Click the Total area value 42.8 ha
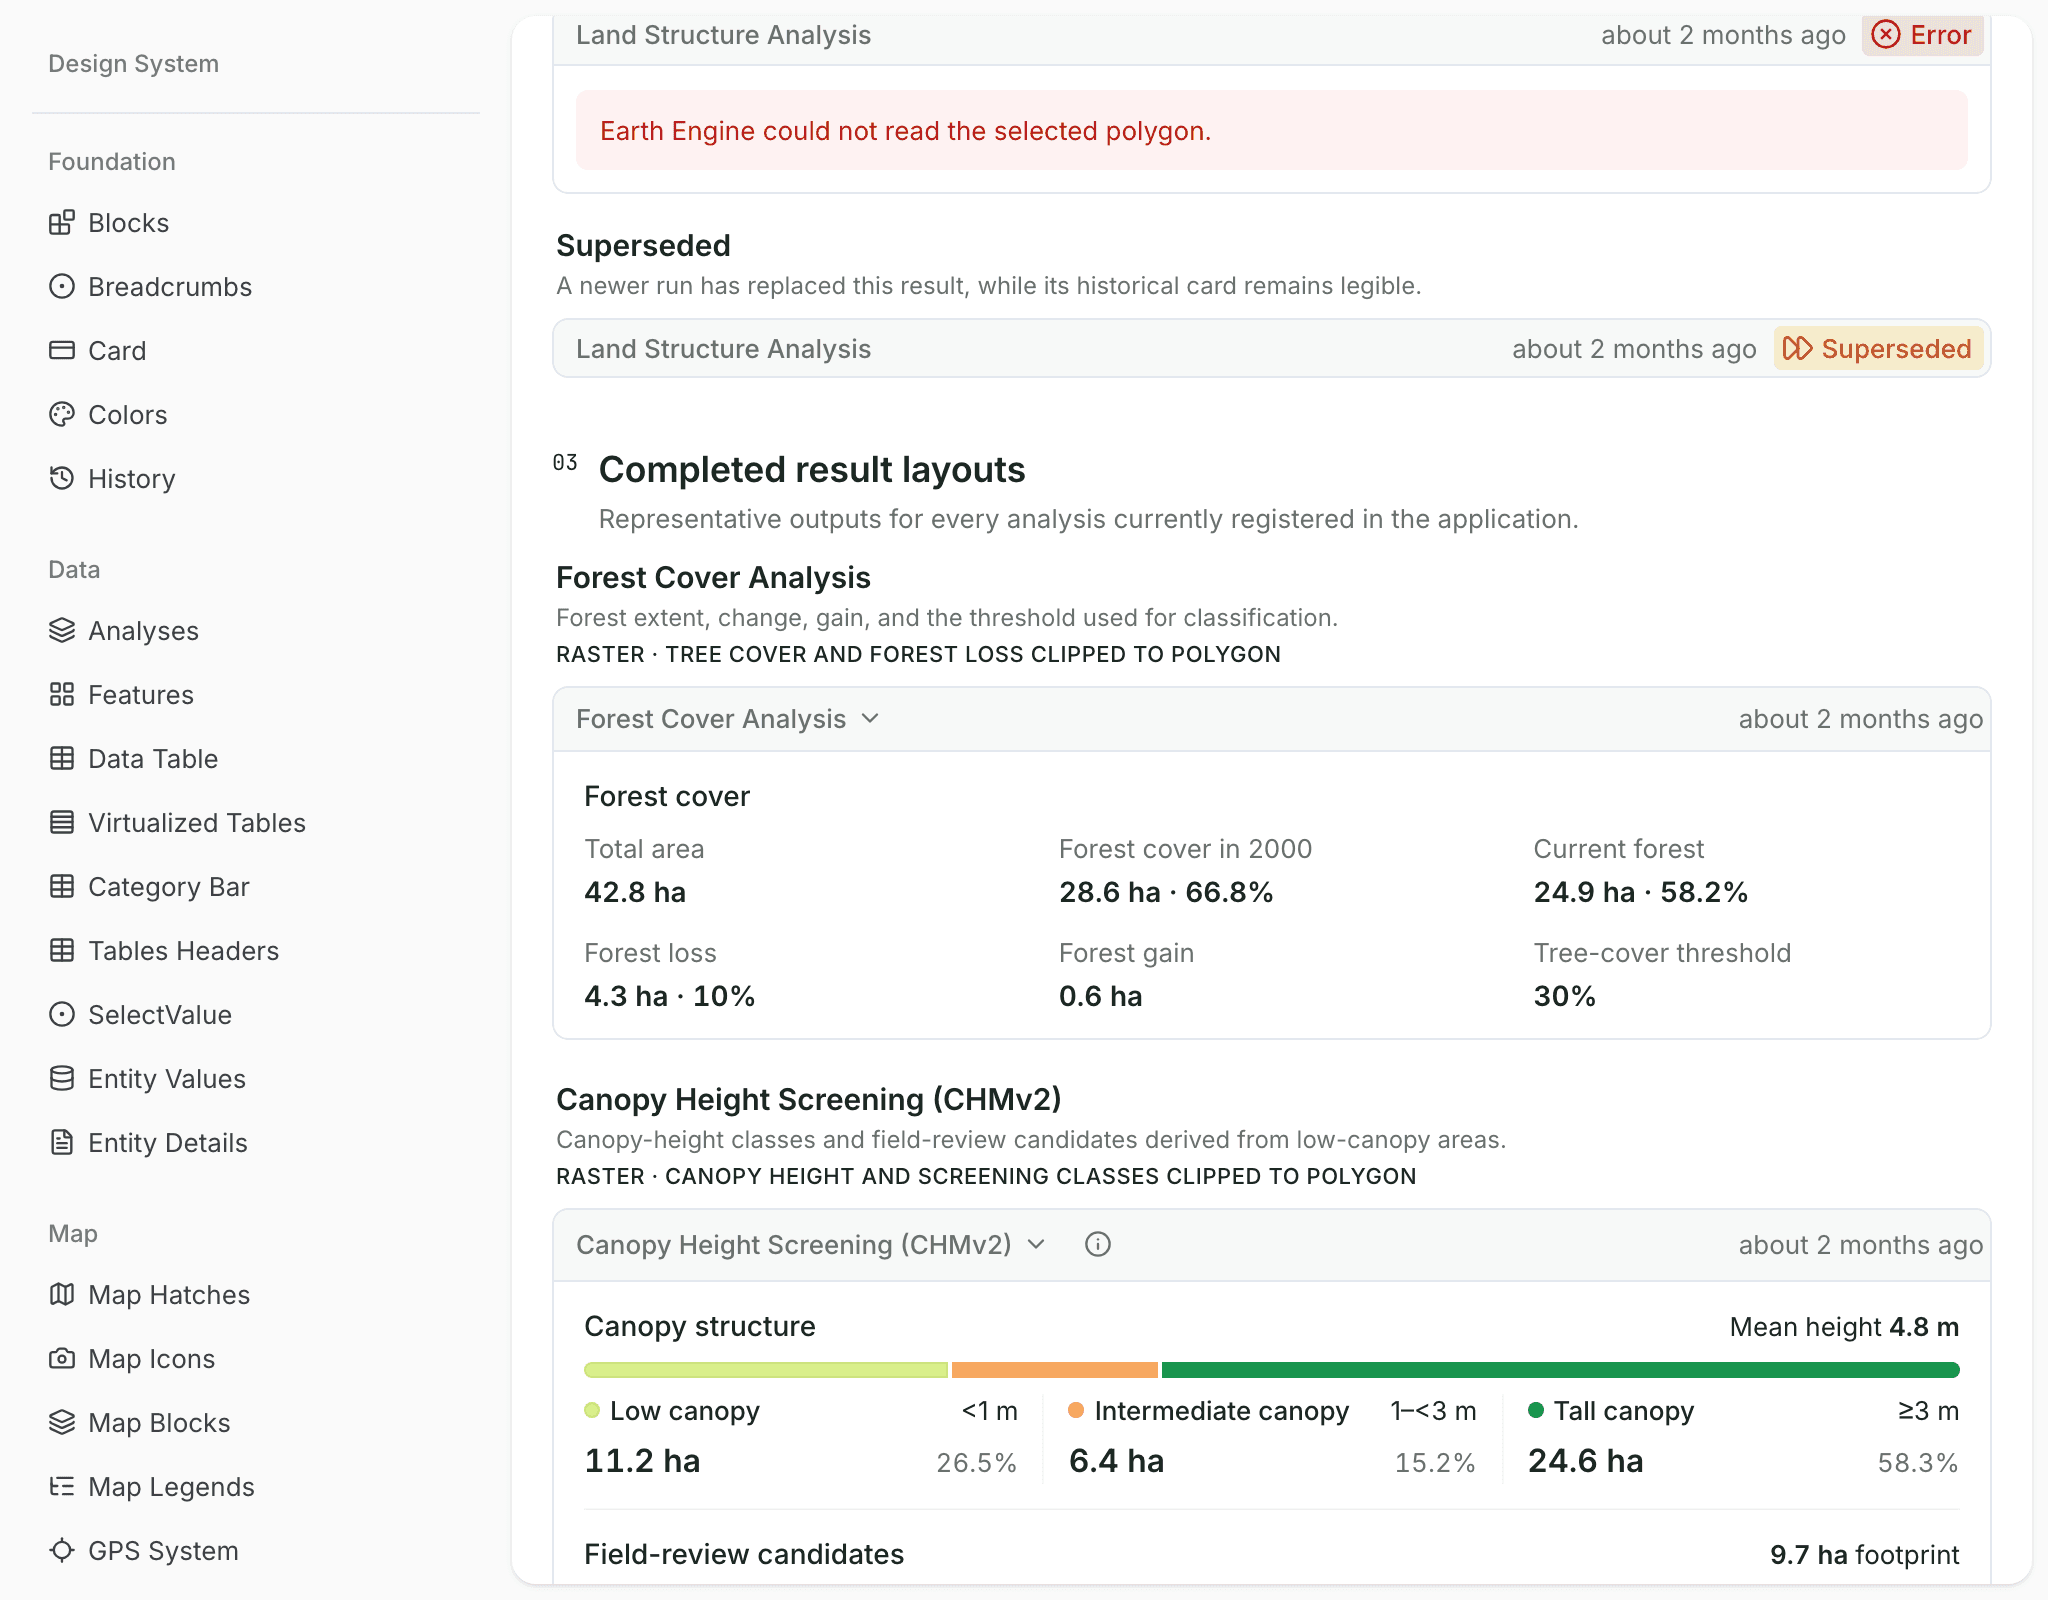This screenshot has height=1600, width=2048. pyautogui.click(x=635, y=892)
